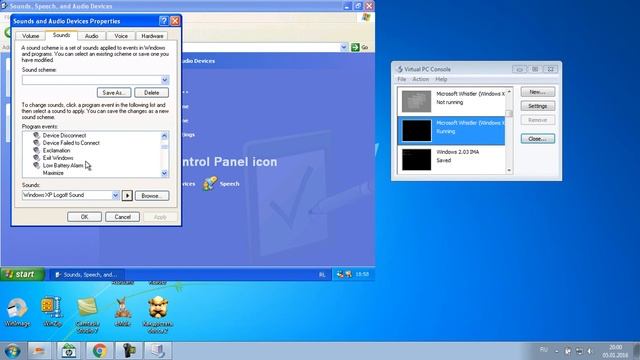Click speaker icon beside Device Failed to Connect
640x360 pixels.
click(36, 143)
